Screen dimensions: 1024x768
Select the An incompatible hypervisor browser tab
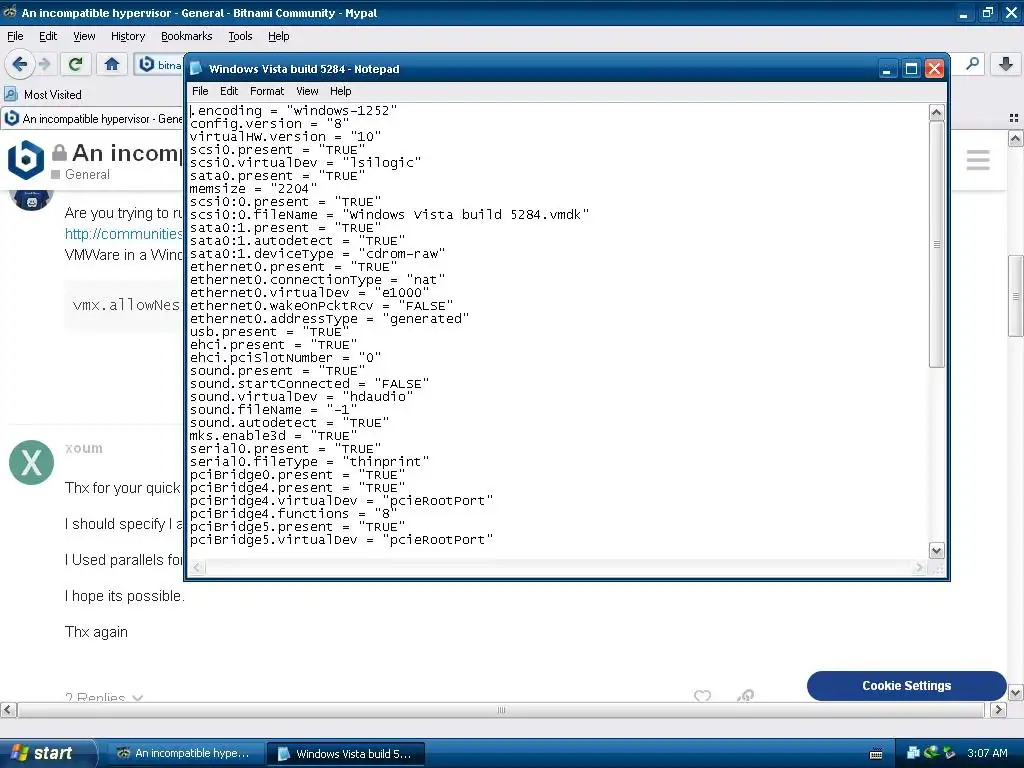tap(92, 118)
